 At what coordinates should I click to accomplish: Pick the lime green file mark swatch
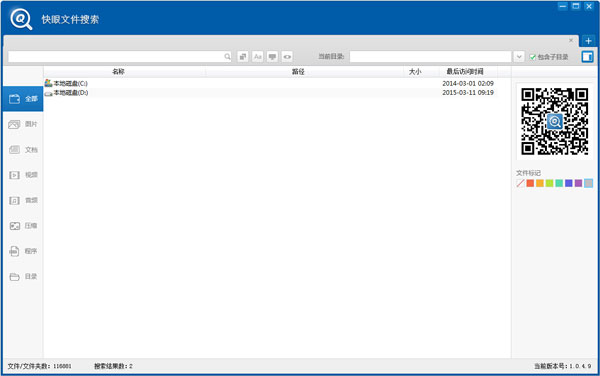(549, 183)
